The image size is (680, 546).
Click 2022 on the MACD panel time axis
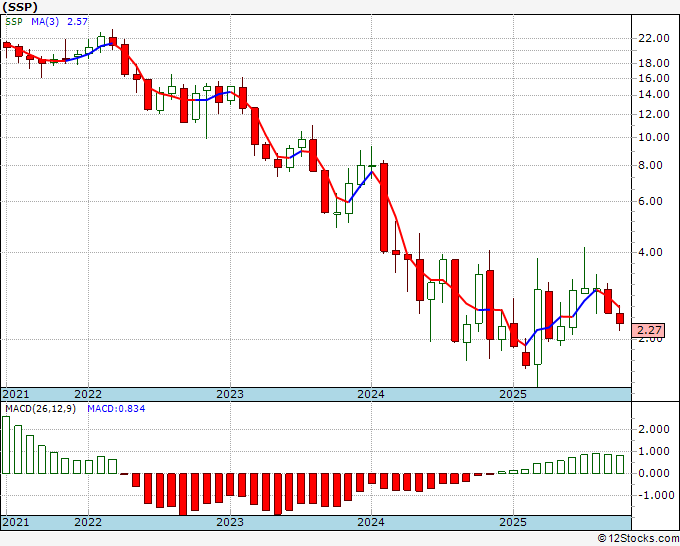tap(88, 522)
